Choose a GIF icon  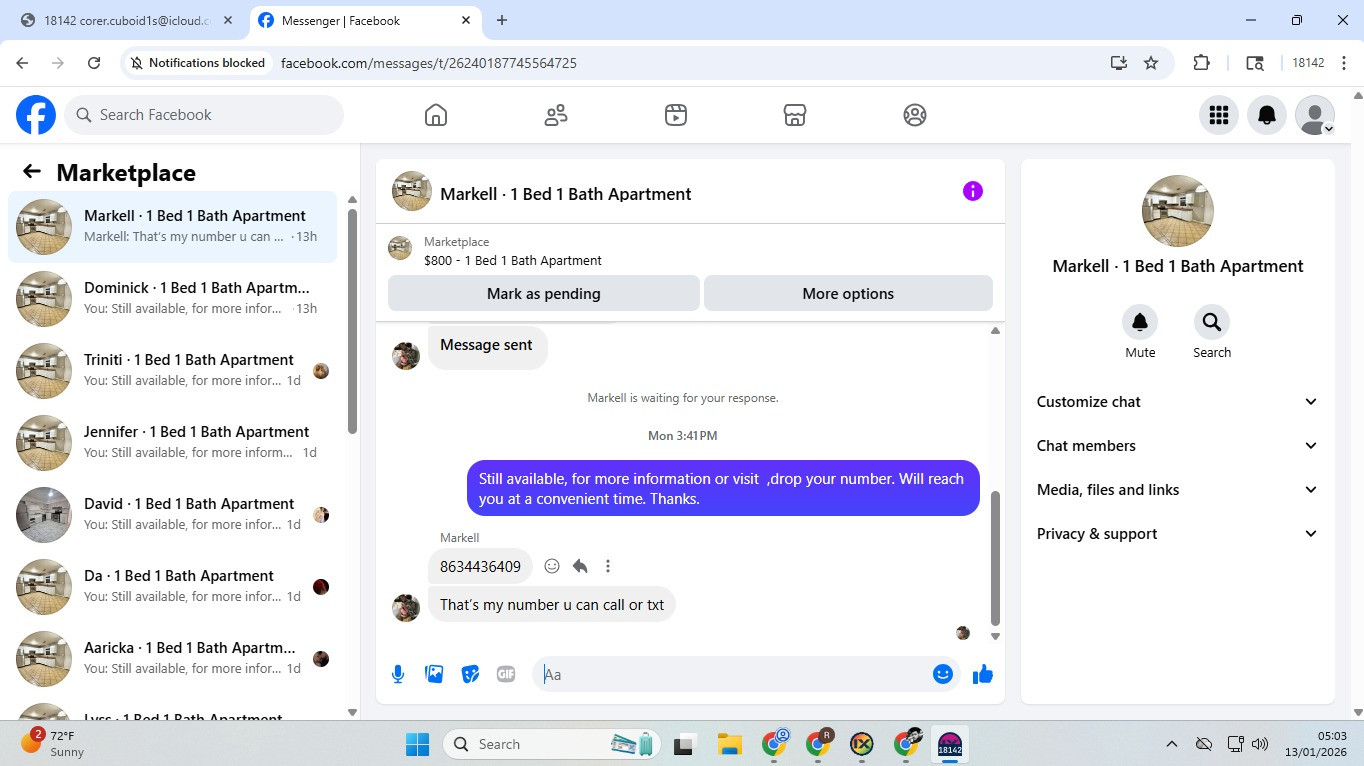click(506, 674)
